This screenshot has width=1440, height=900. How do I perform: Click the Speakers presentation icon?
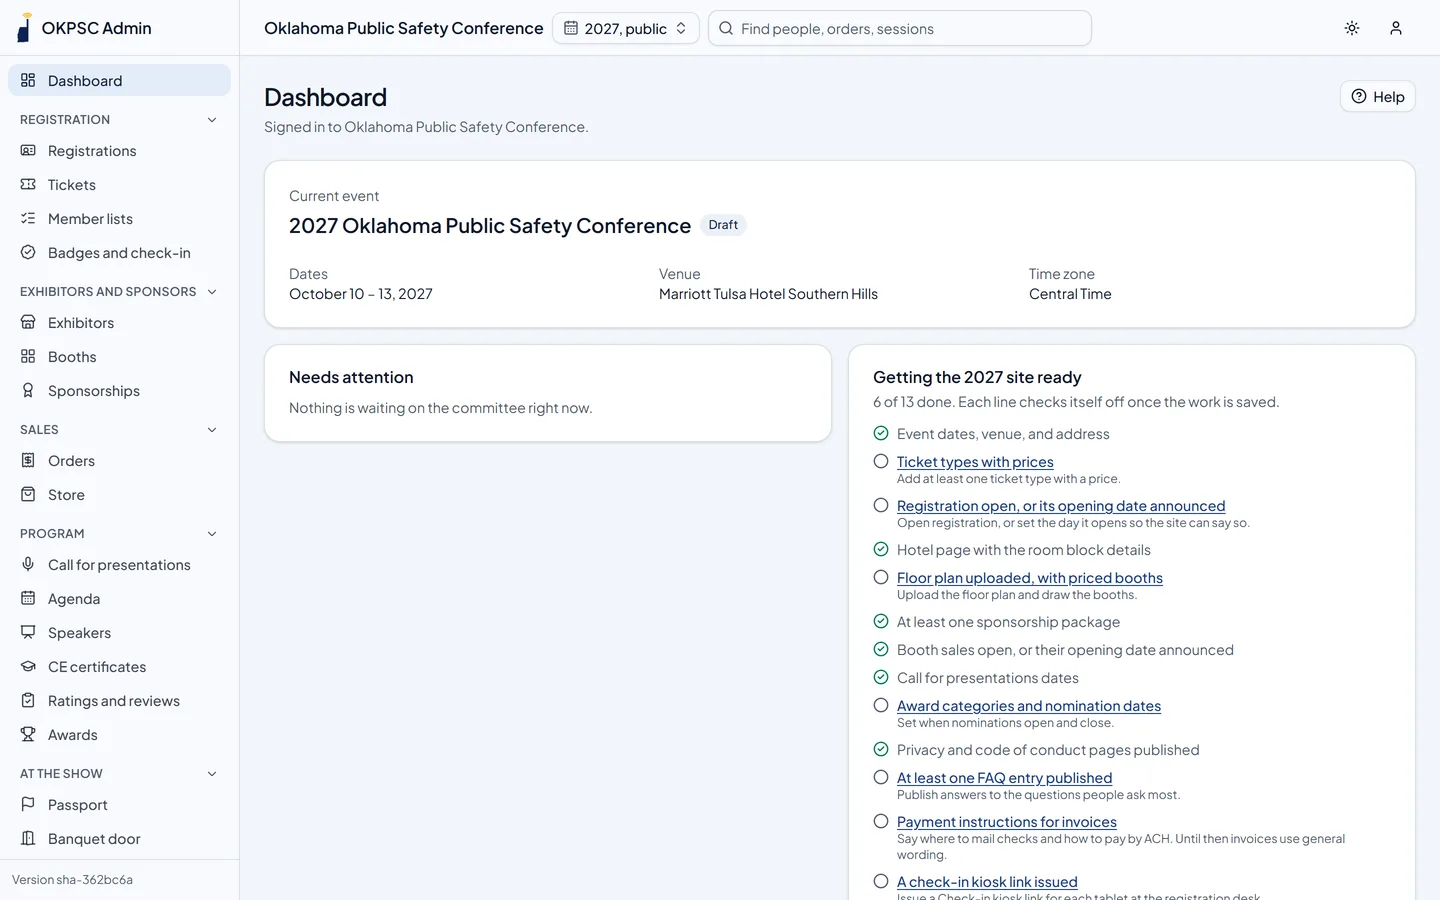coord(28,632)
